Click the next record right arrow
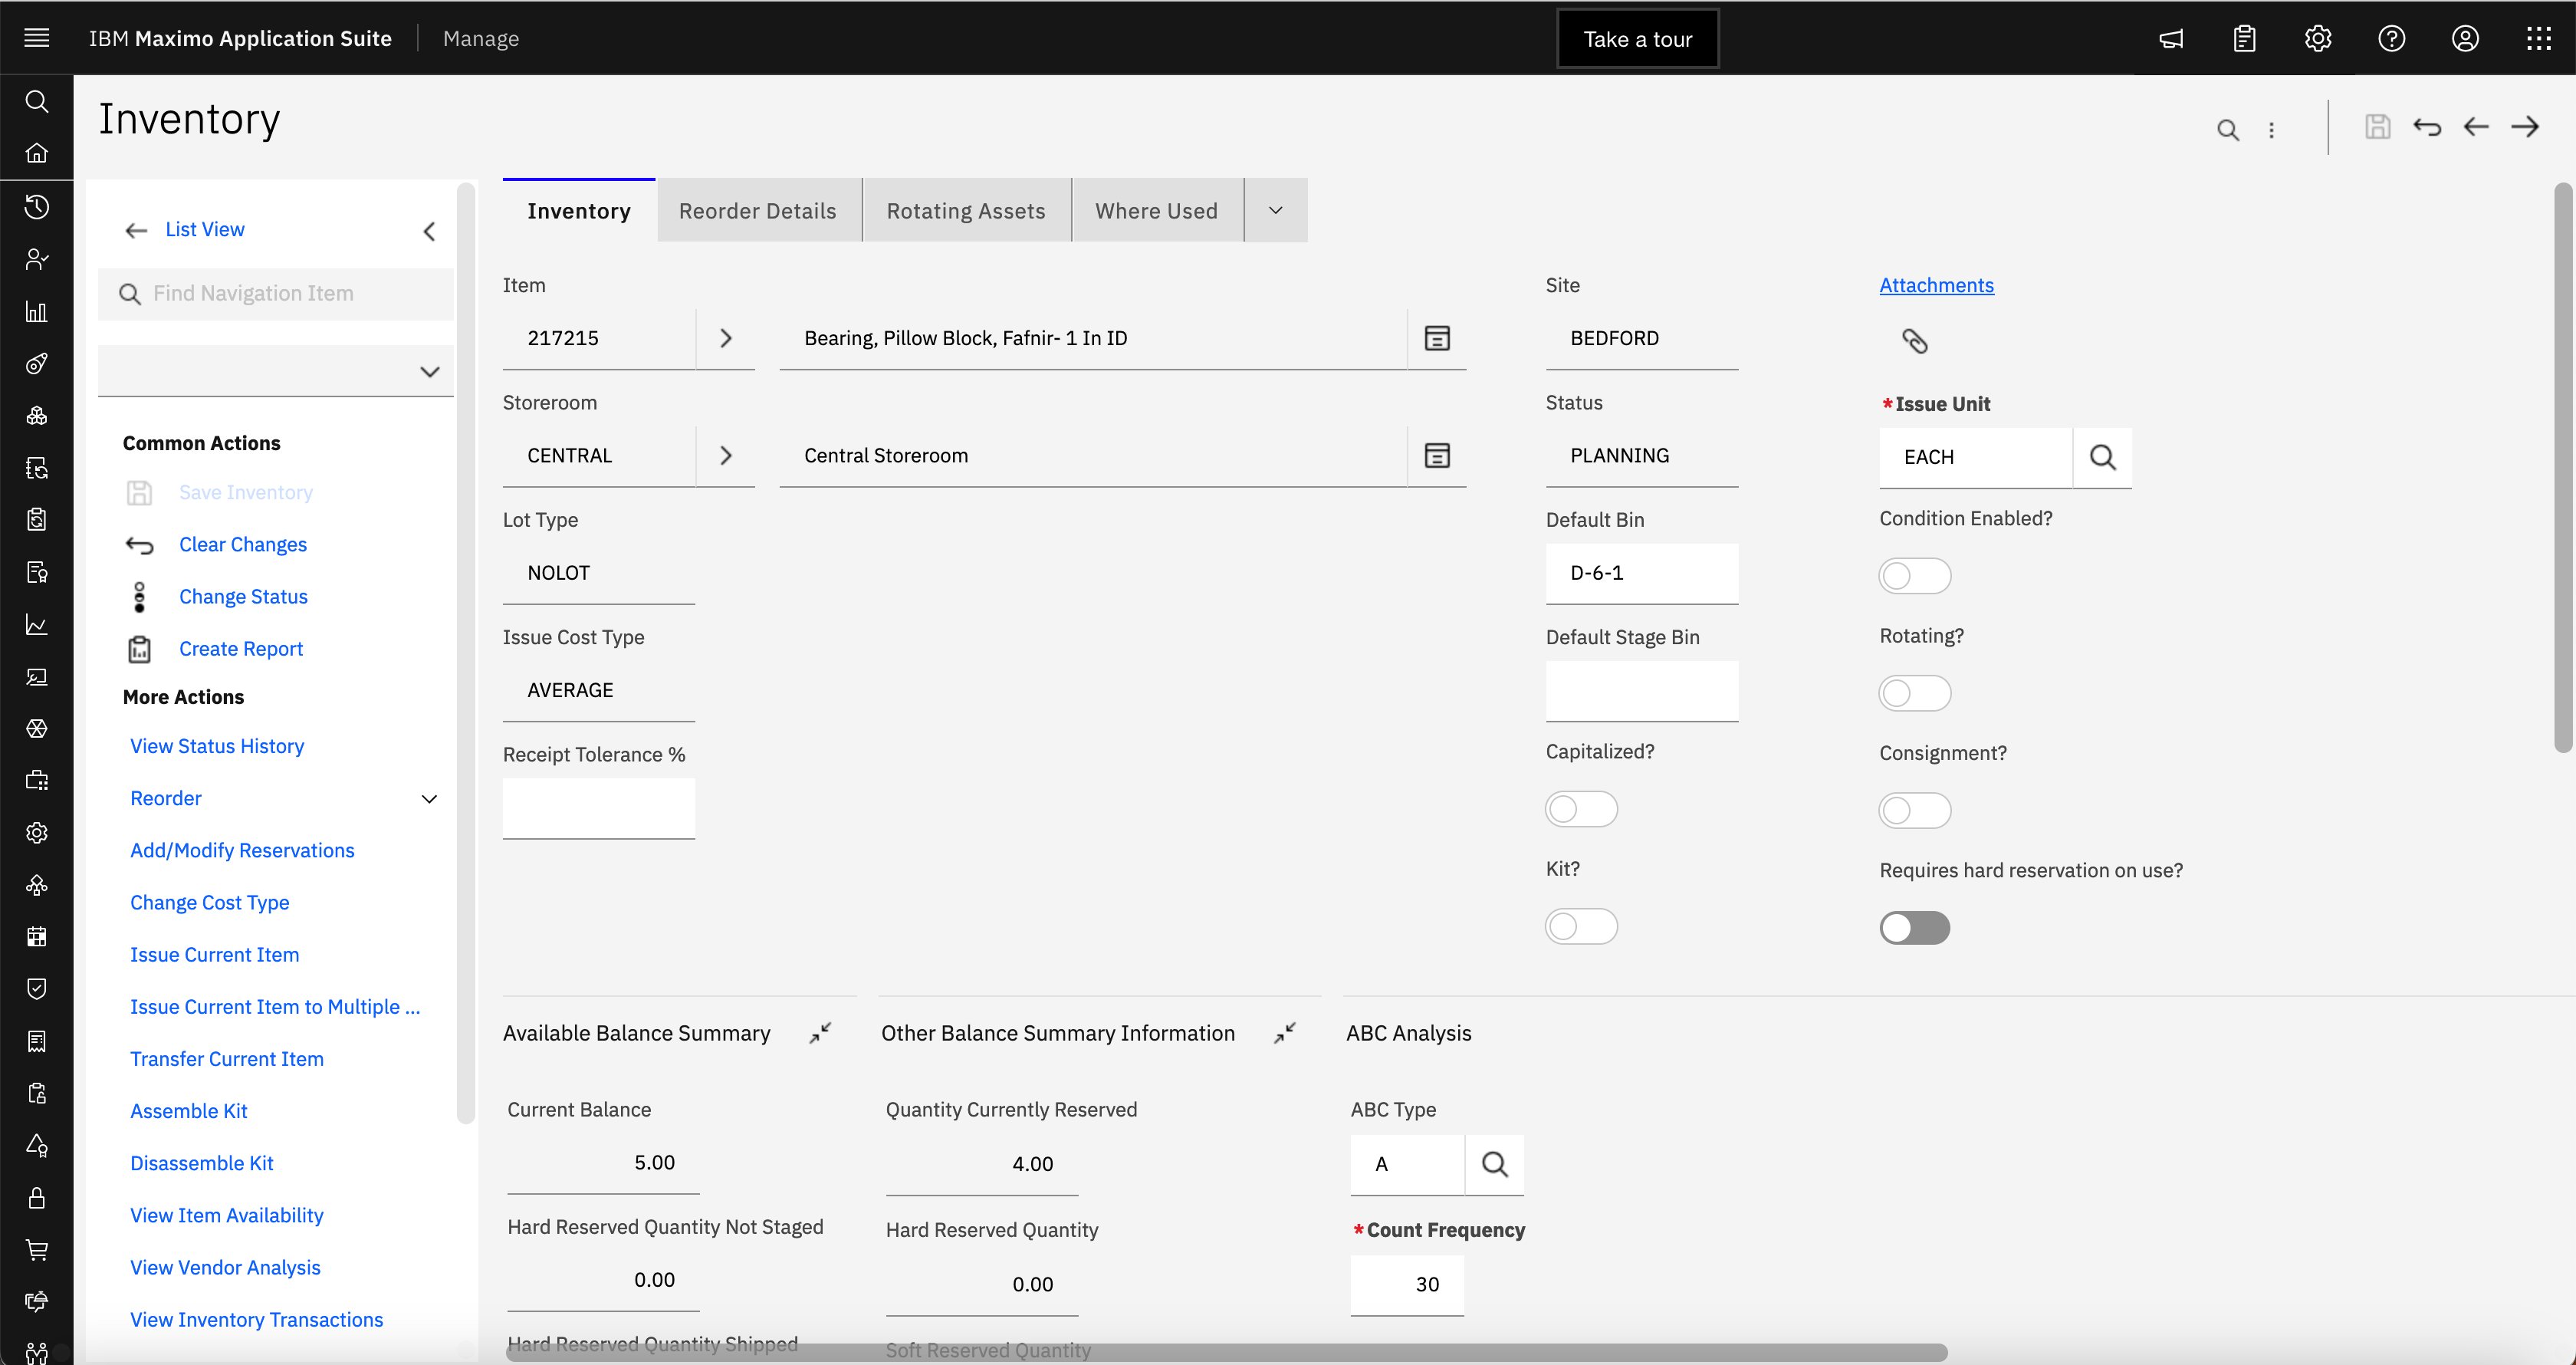This screenshot has width=2576, height=1365. point(2525,127)
